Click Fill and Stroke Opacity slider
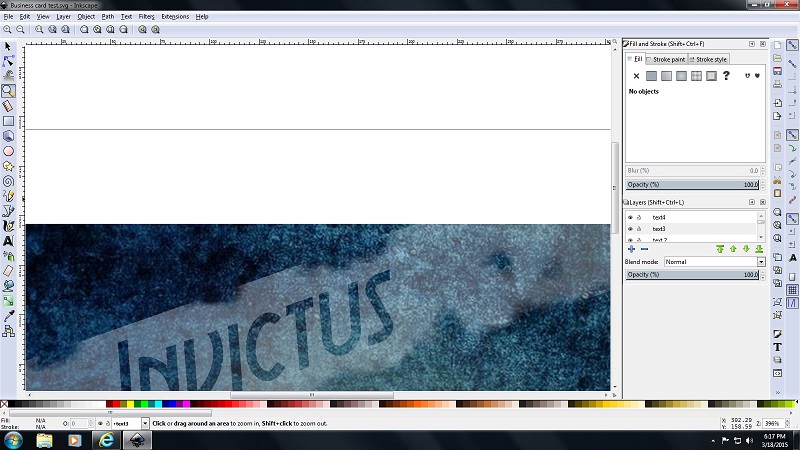 click(x=692, y=185)
